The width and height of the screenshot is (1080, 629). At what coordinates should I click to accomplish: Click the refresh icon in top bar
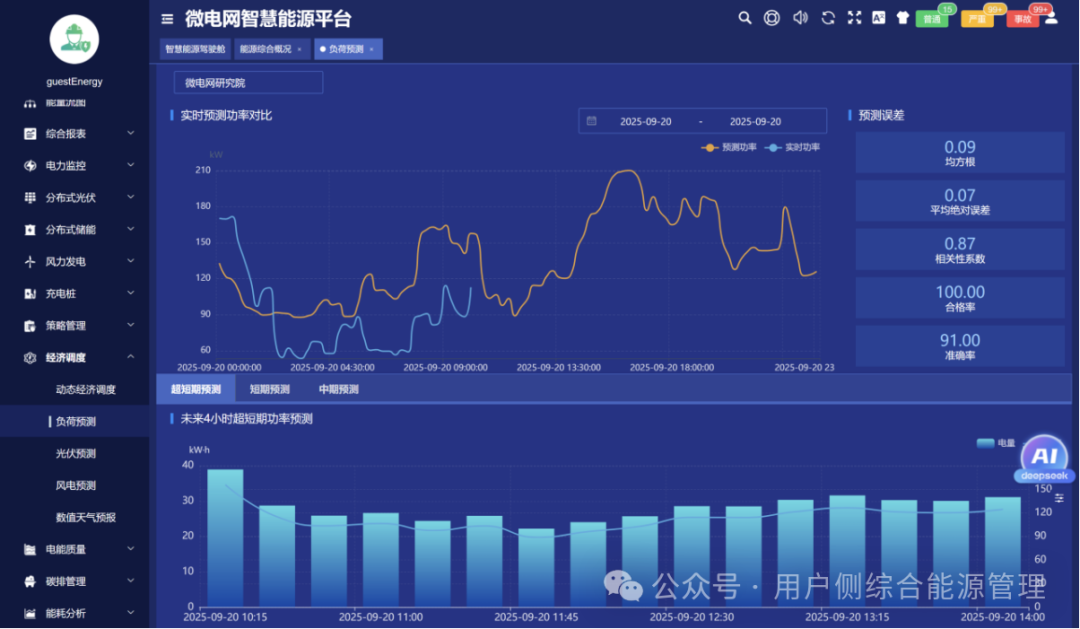point(828,18)
